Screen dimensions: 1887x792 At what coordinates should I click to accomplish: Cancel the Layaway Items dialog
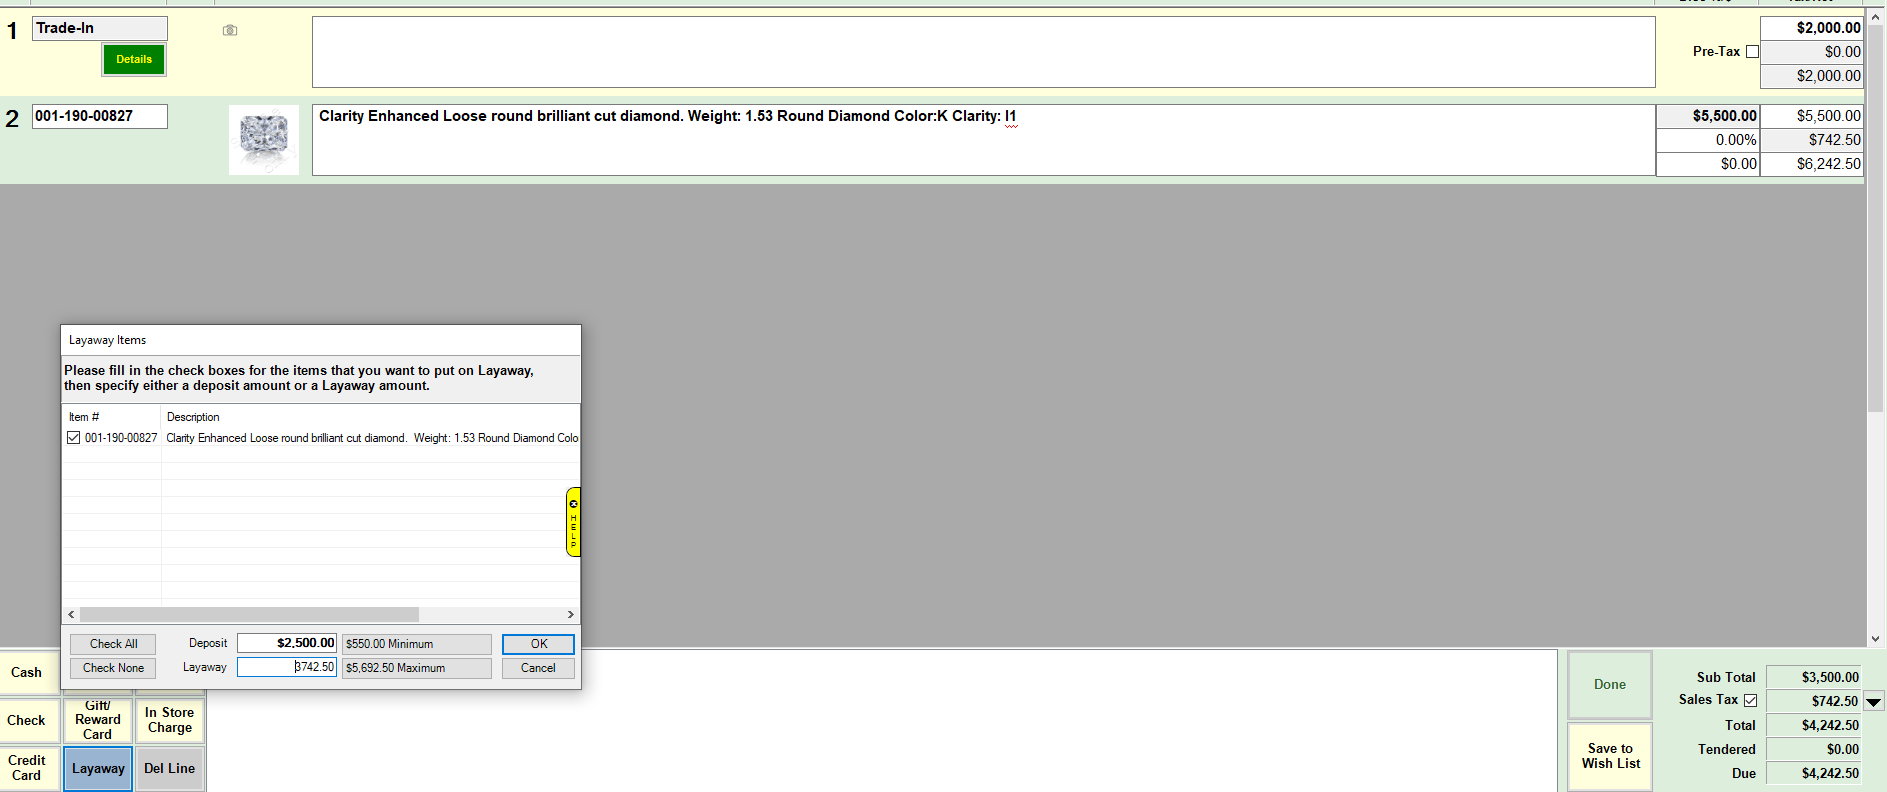point(538,668)
